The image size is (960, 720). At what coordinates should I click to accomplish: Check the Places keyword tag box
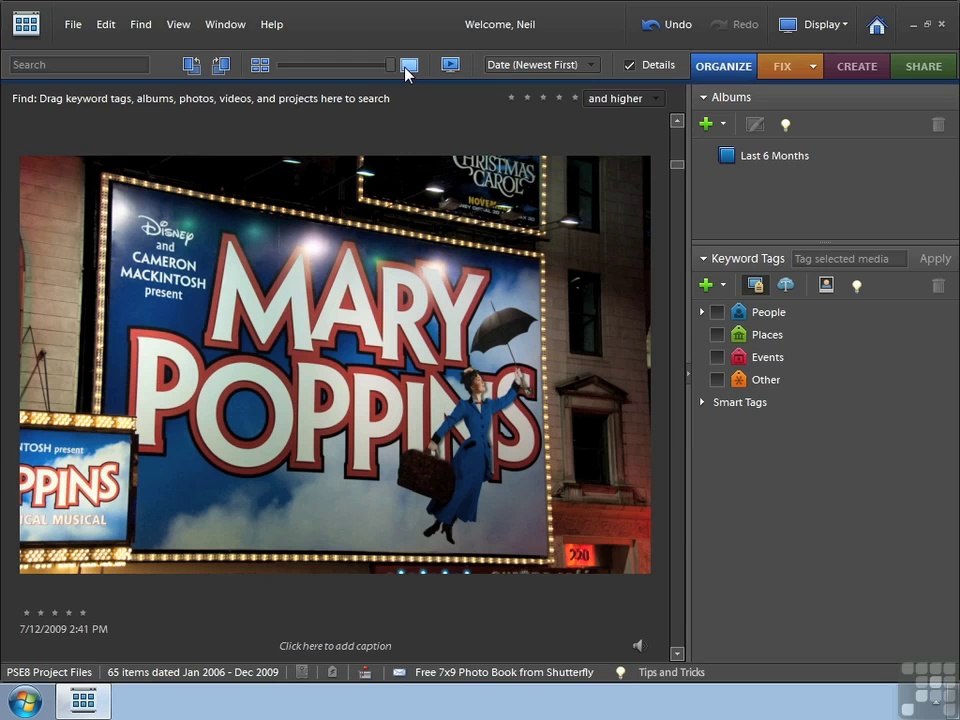(x=717, y=334)
